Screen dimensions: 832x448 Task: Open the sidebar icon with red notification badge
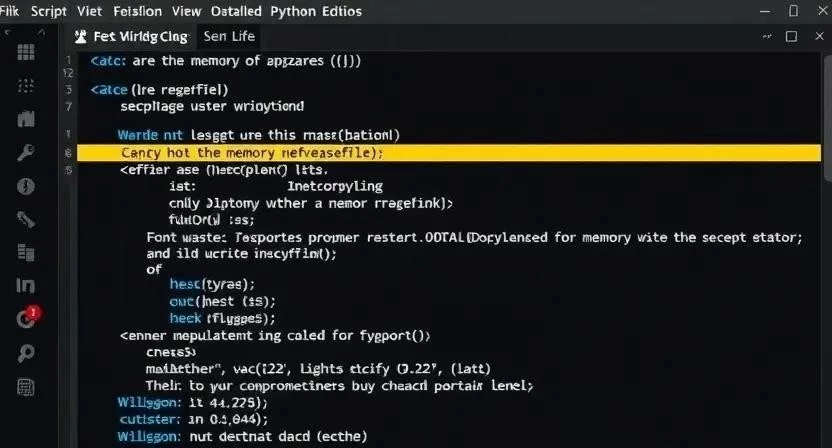27,318
